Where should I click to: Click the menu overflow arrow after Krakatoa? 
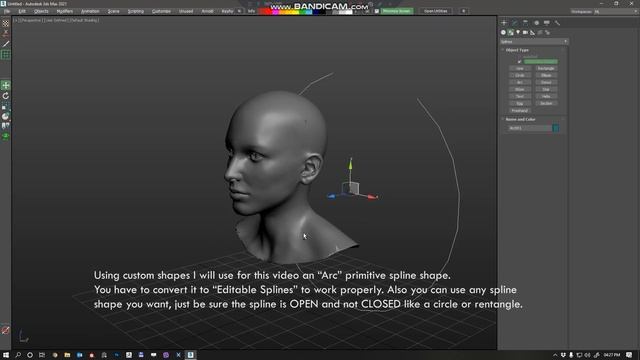tap(240, 11)
